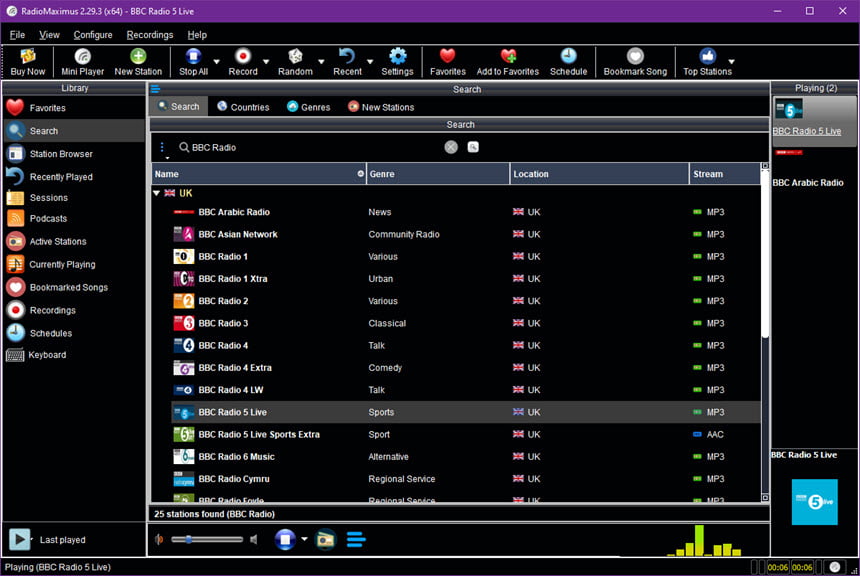Collapse the UK group in results
Screen dimensions: 860x576
(x=156, y=193)
